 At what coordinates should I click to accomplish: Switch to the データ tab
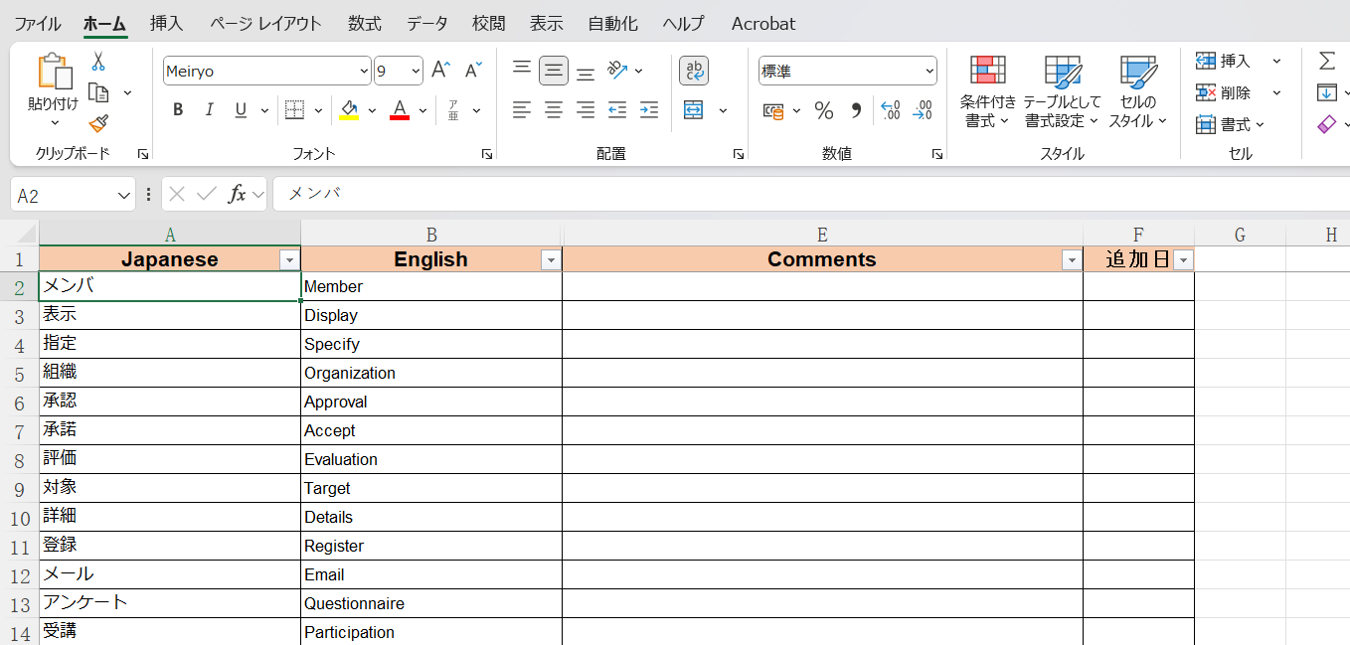click(427, 23)
